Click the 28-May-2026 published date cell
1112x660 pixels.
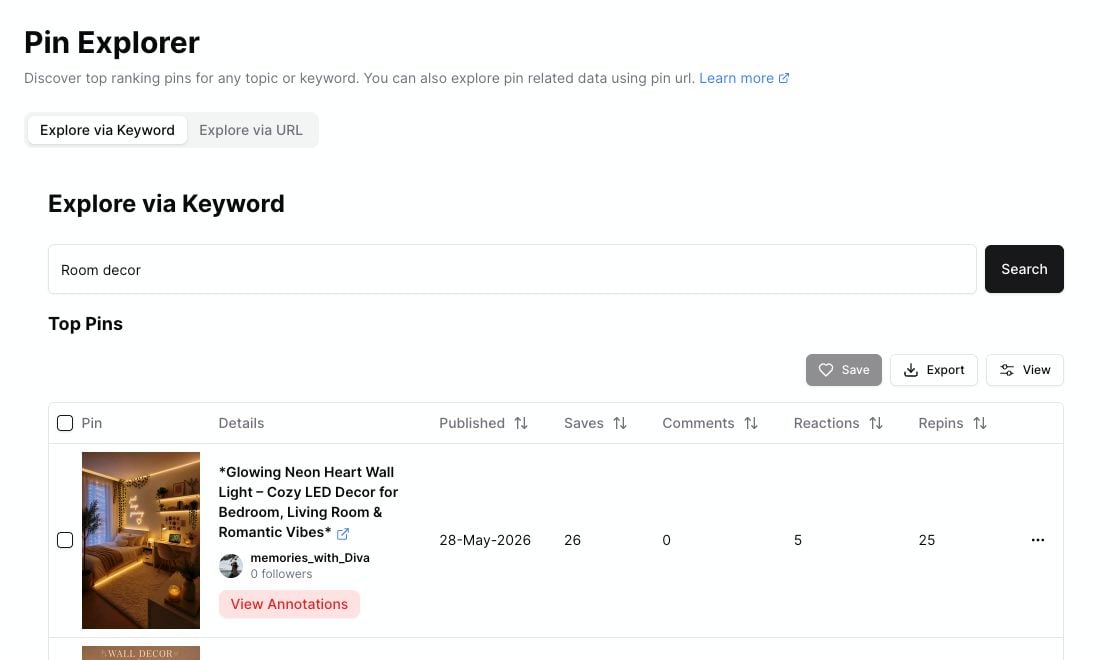tap(485, 540)
